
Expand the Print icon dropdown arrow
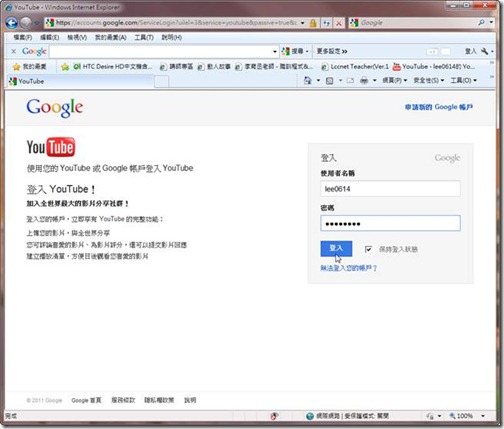click(375, 81)
